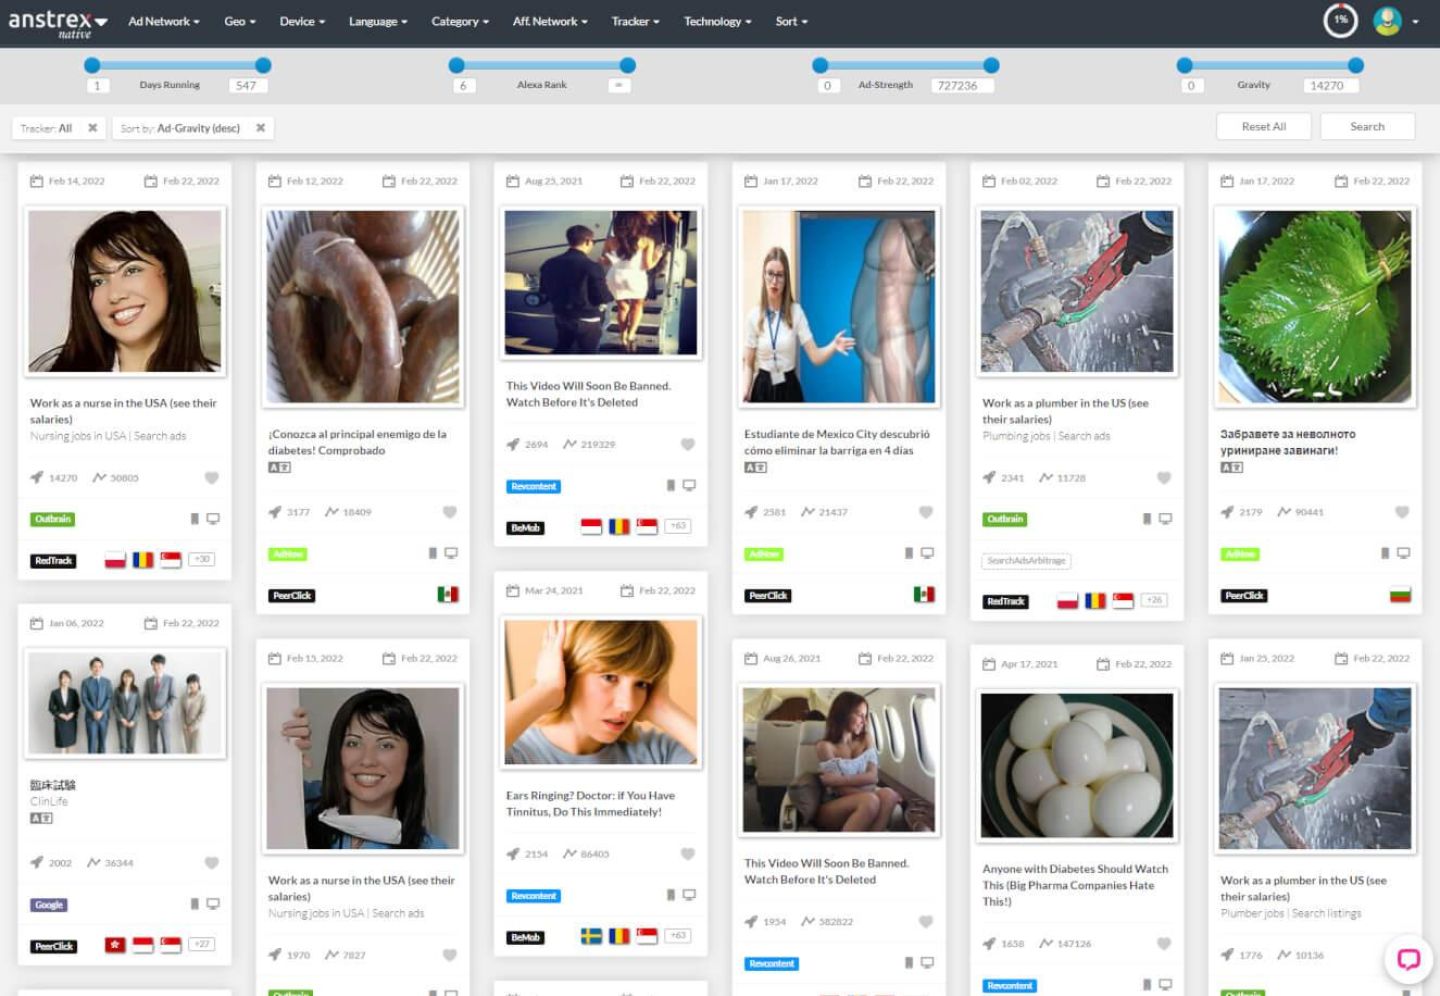The image size is (1440, 996).
Task: Grab the Days Running slider right handle
Action: [x=263, y=65]
